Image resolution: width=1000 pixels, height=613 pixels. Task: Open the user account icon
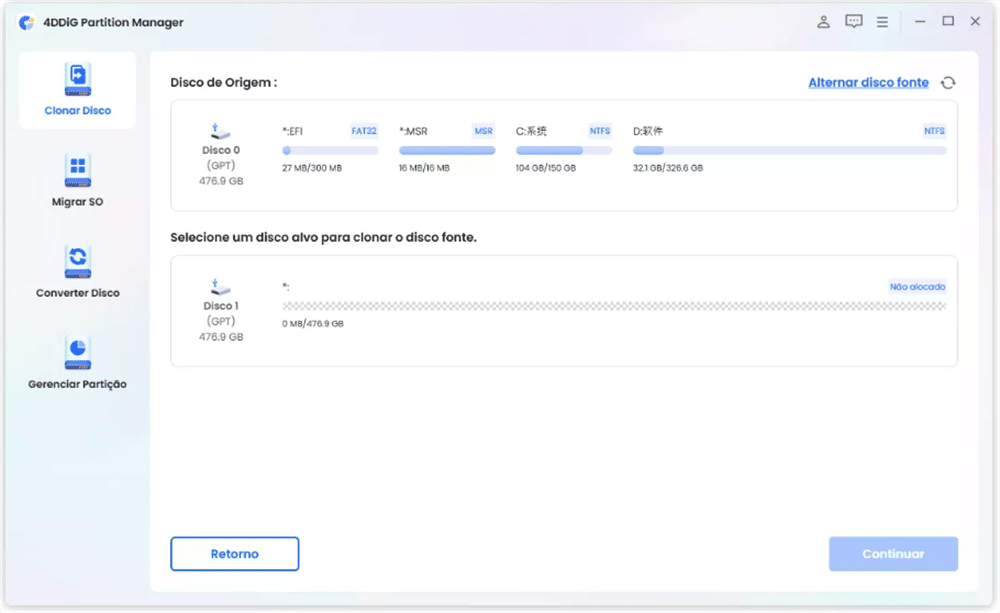(824, 21)
